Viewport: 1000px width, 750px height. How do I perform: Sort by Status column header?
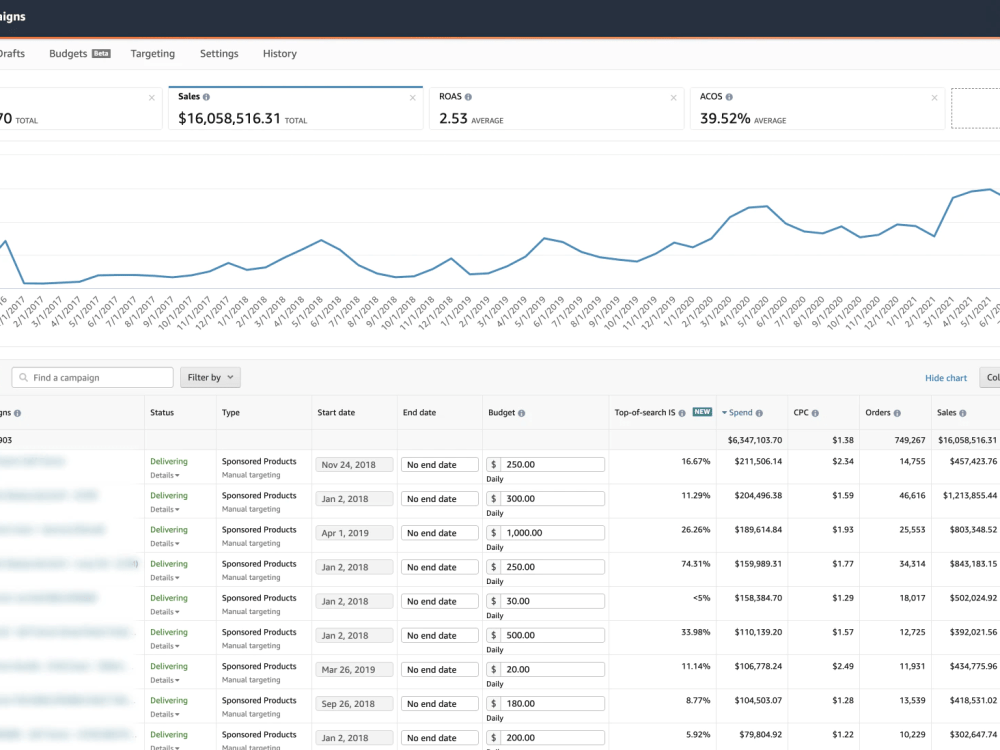pyautogui.click(x=162, y=413)
